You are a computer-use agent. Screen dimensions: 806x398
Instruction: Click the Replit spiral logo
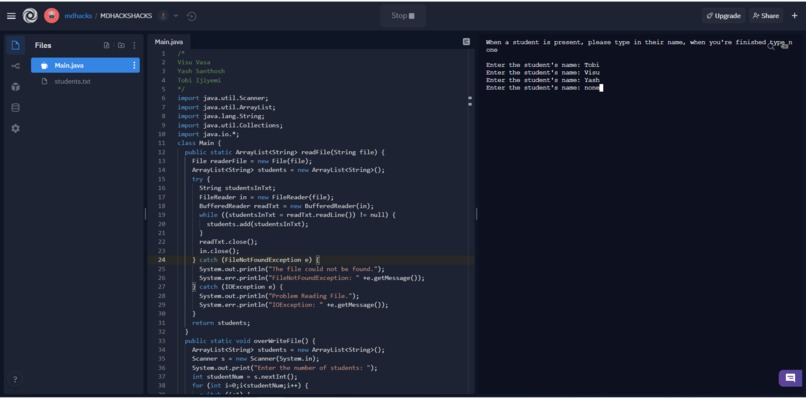pyautogui.click(x=30, y=16)
